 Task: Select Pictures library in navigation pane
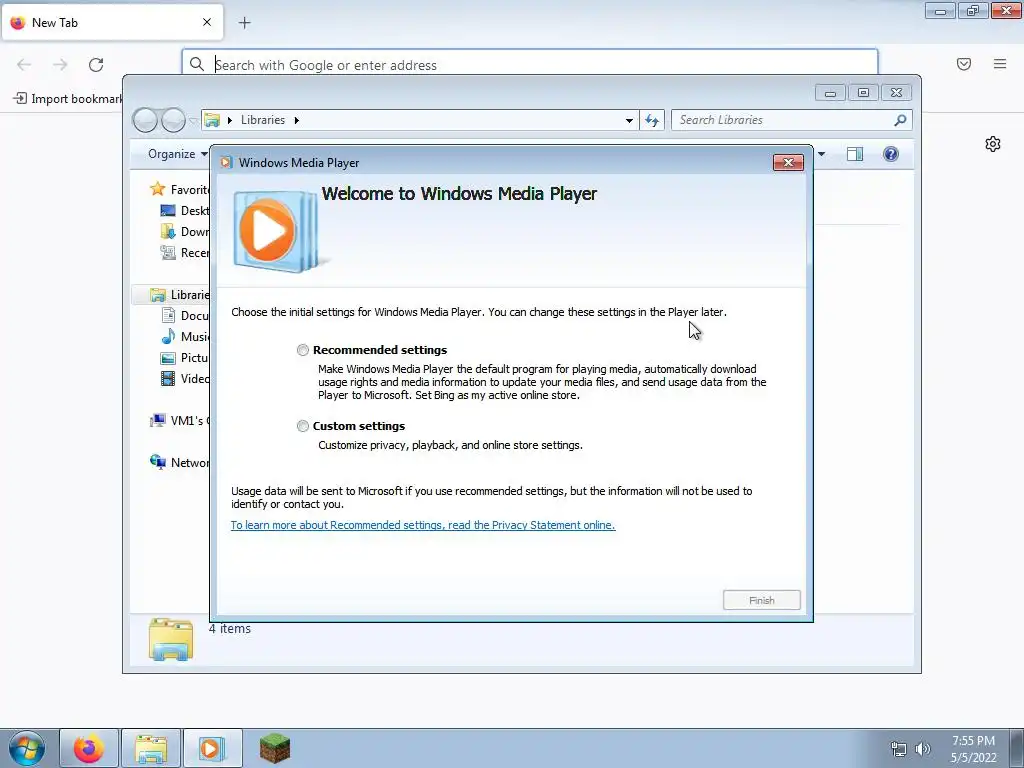[184, 358]
